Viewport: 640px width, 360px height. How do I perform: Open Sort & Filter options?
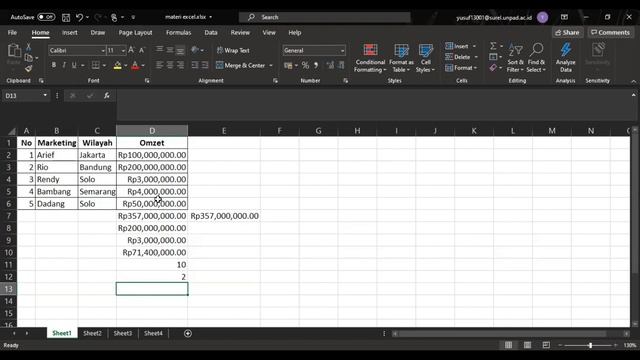point(515,58)
